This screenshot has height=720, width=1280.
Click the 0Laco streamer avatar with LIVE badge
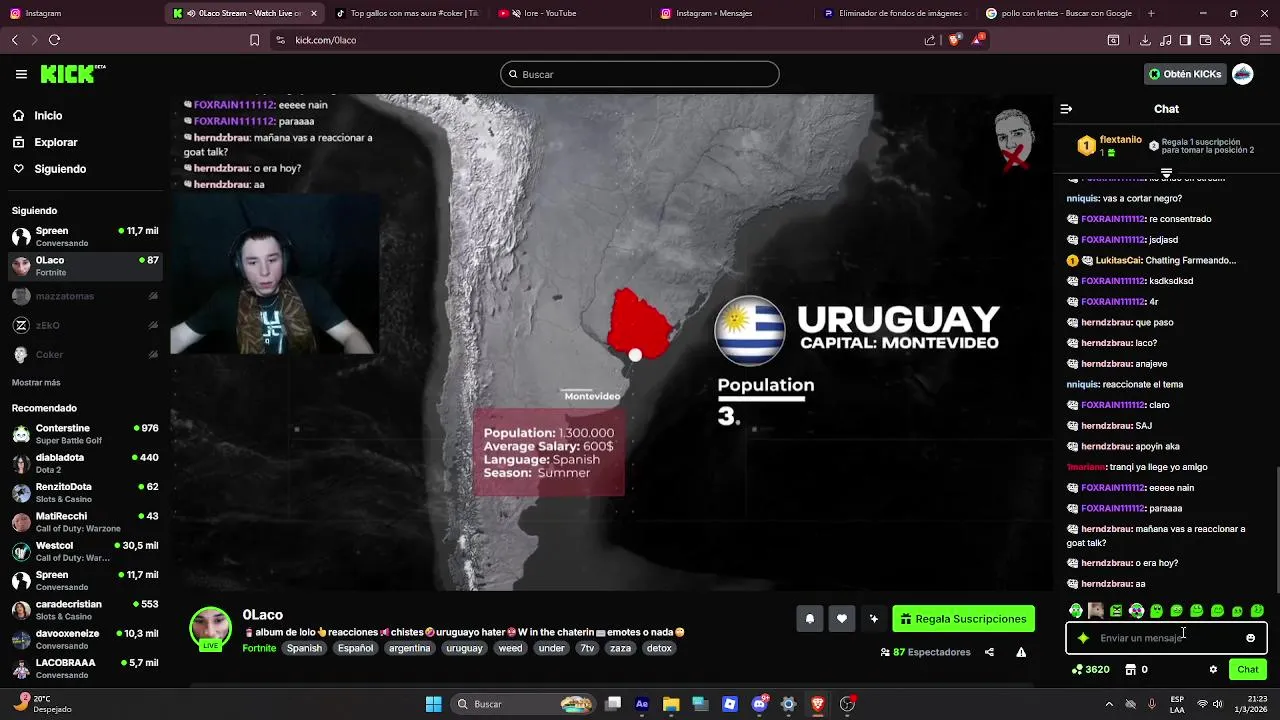pos(211,629)
